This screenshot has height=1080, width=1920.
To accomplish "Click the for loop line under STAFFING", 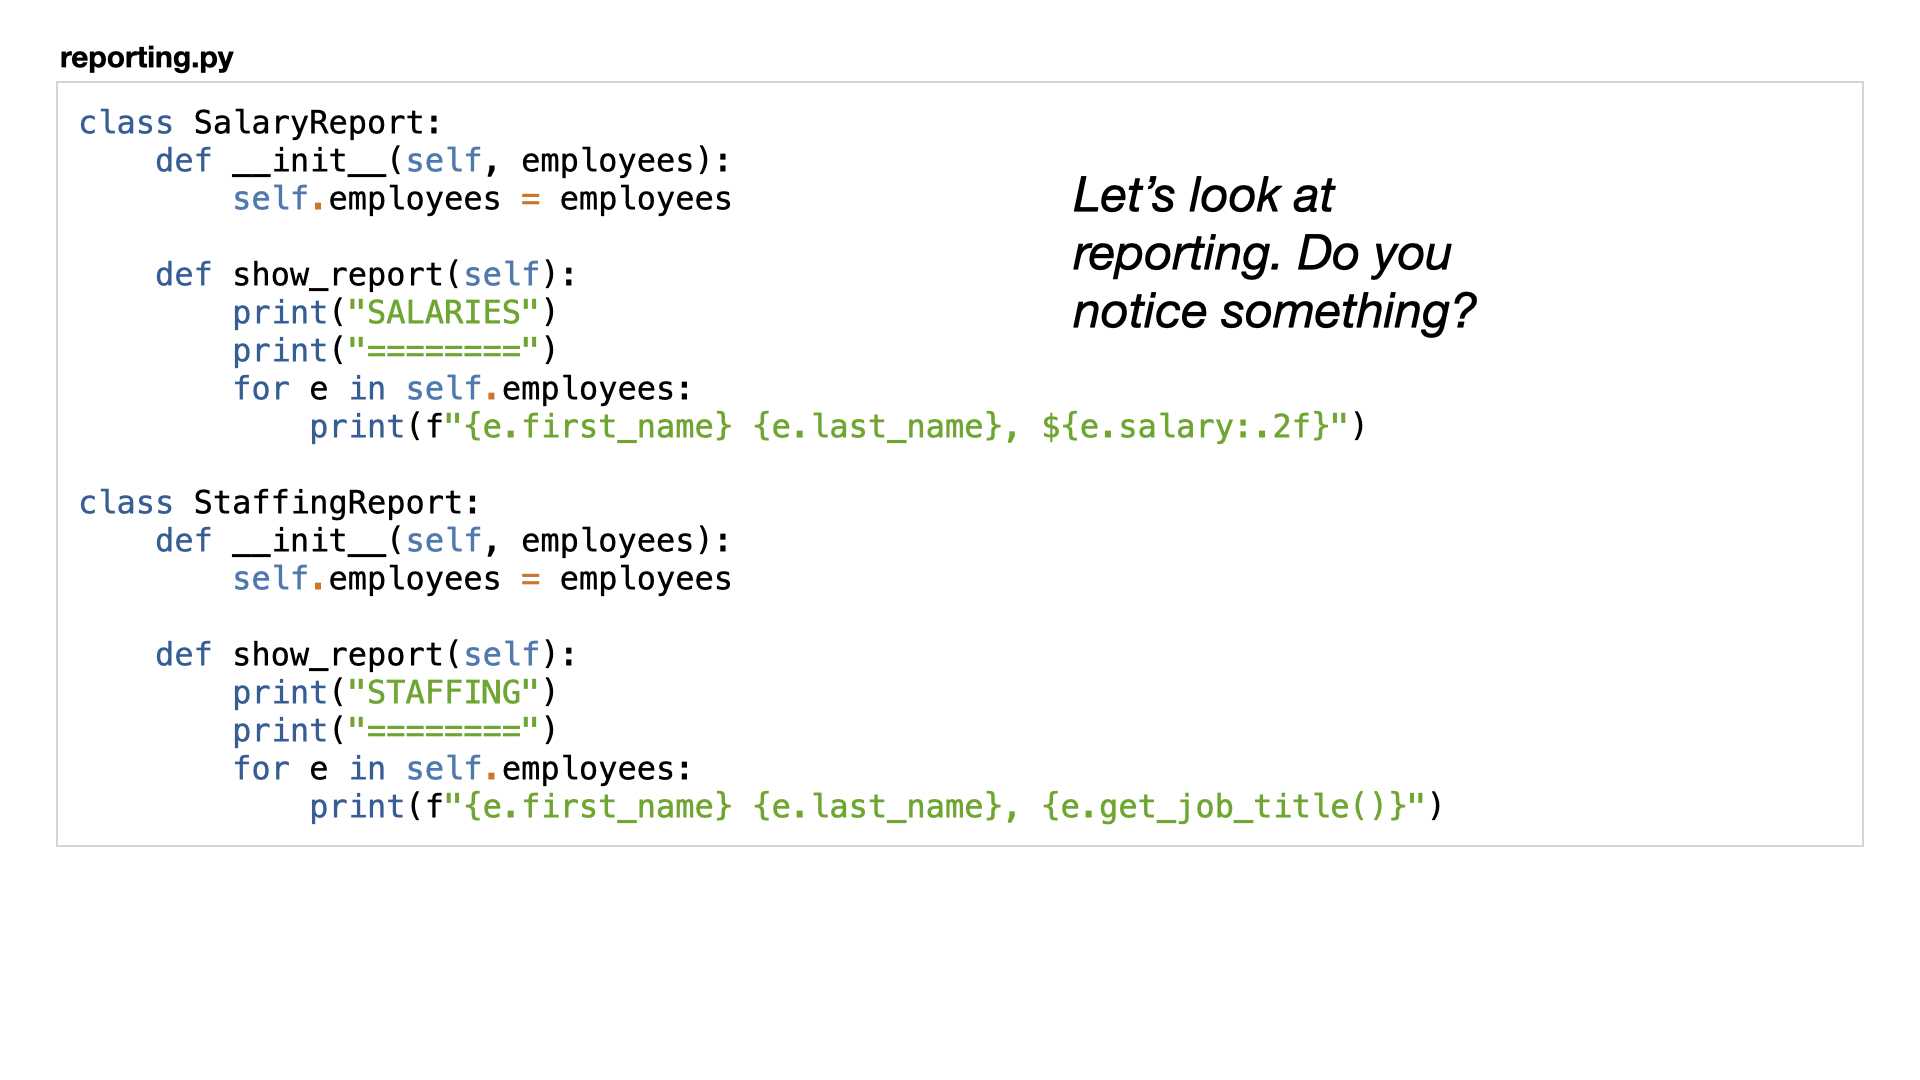I will coord(462,769).
